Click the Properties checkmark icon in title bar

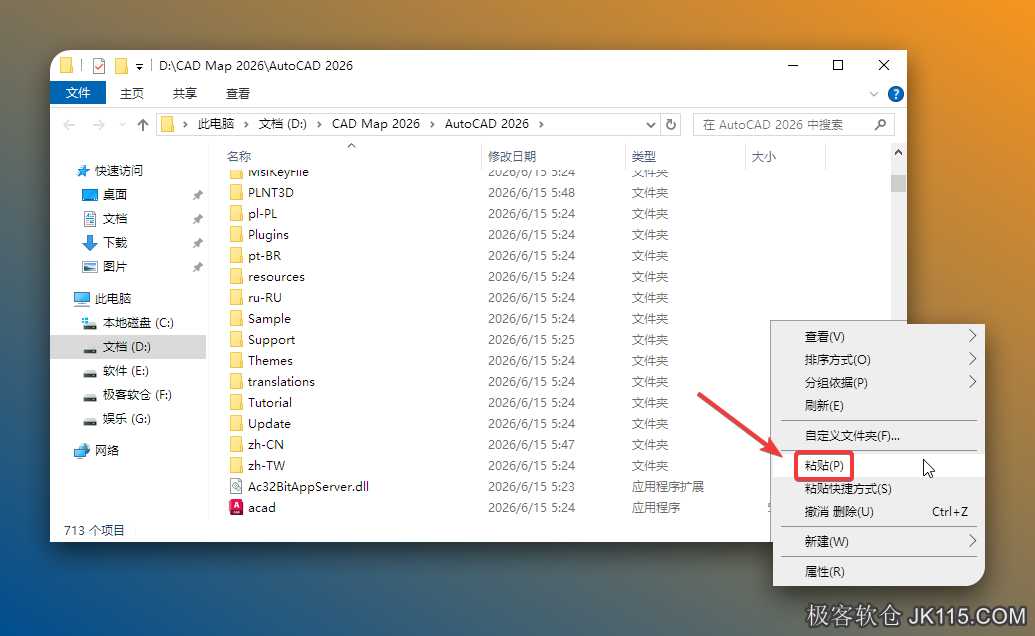(99, 65)
